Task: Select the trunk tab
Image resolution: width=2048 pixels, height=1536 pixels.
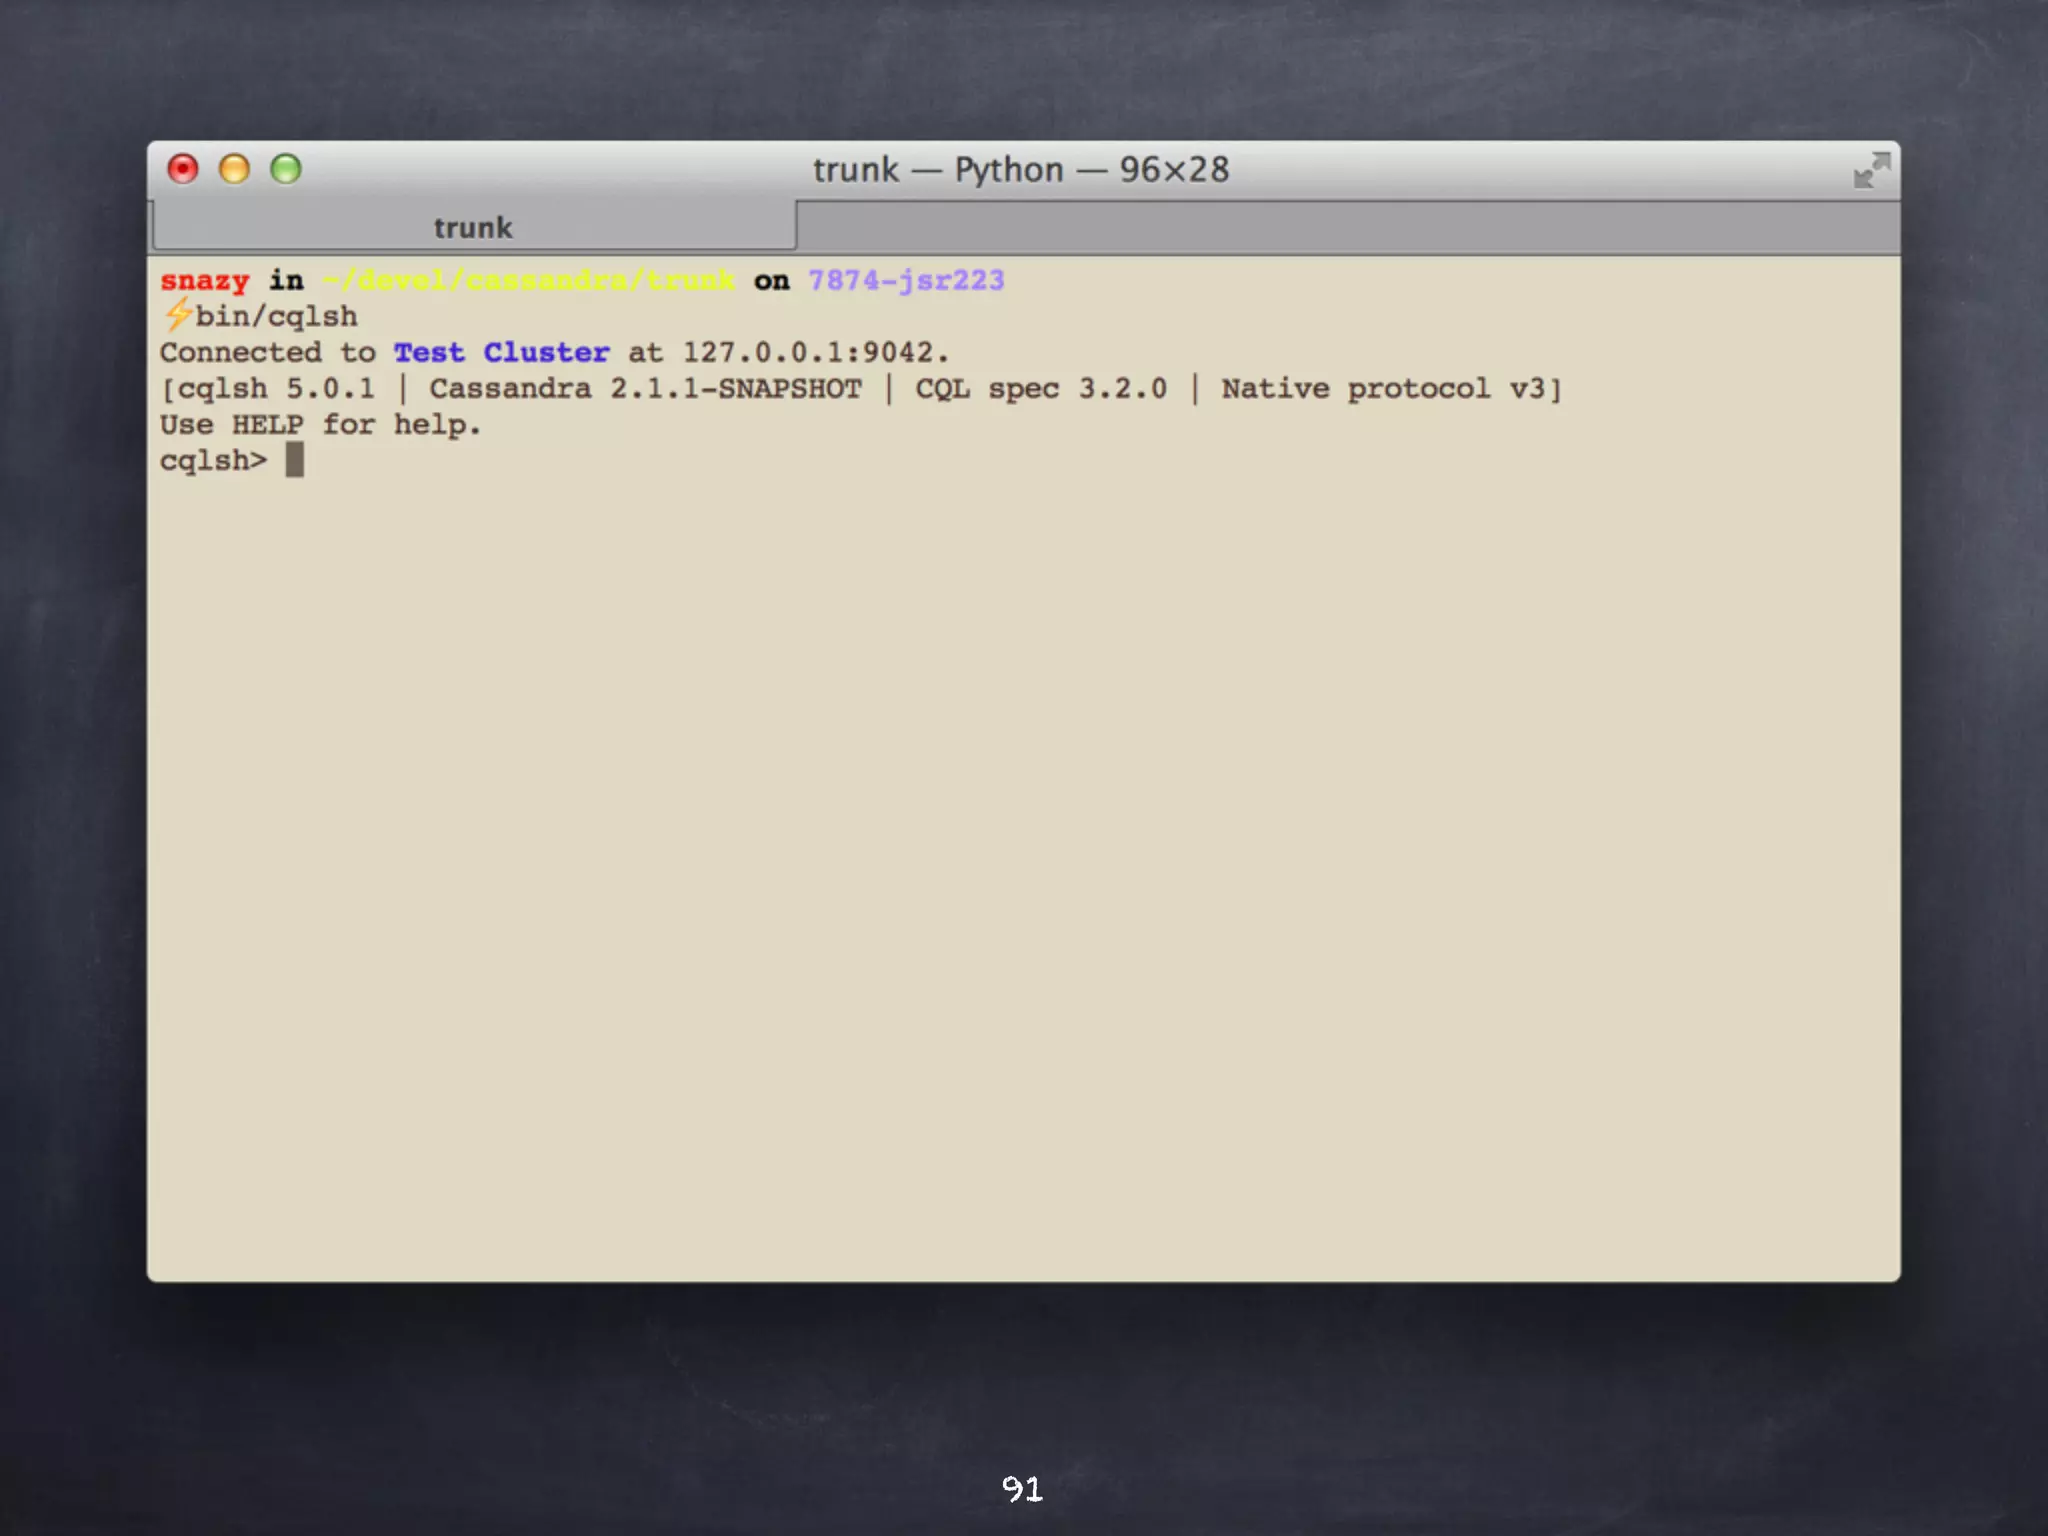Action: [473, 227]
